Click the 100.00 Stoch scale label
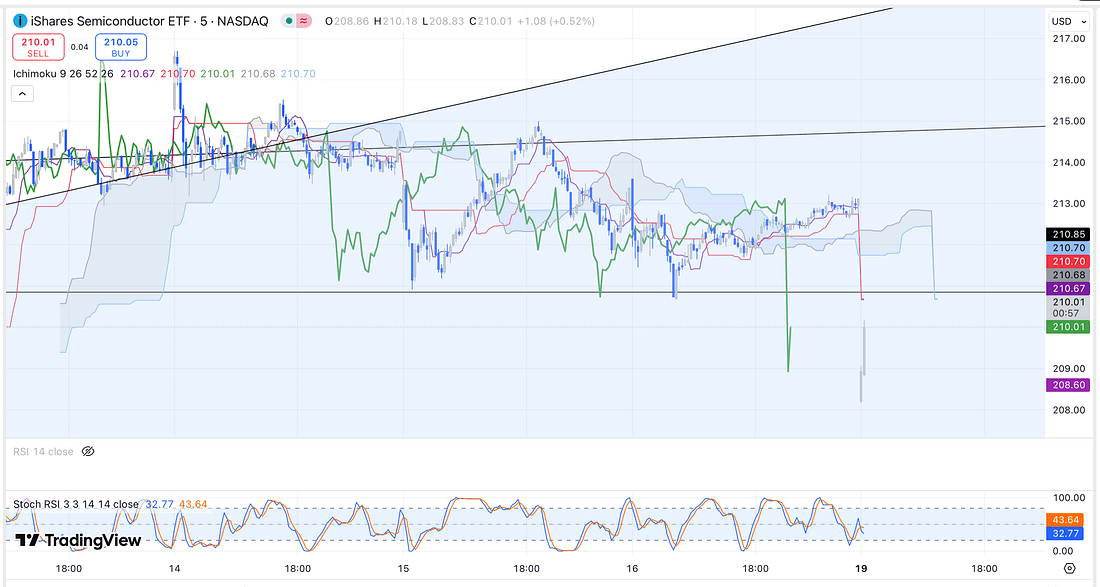 1068,498
